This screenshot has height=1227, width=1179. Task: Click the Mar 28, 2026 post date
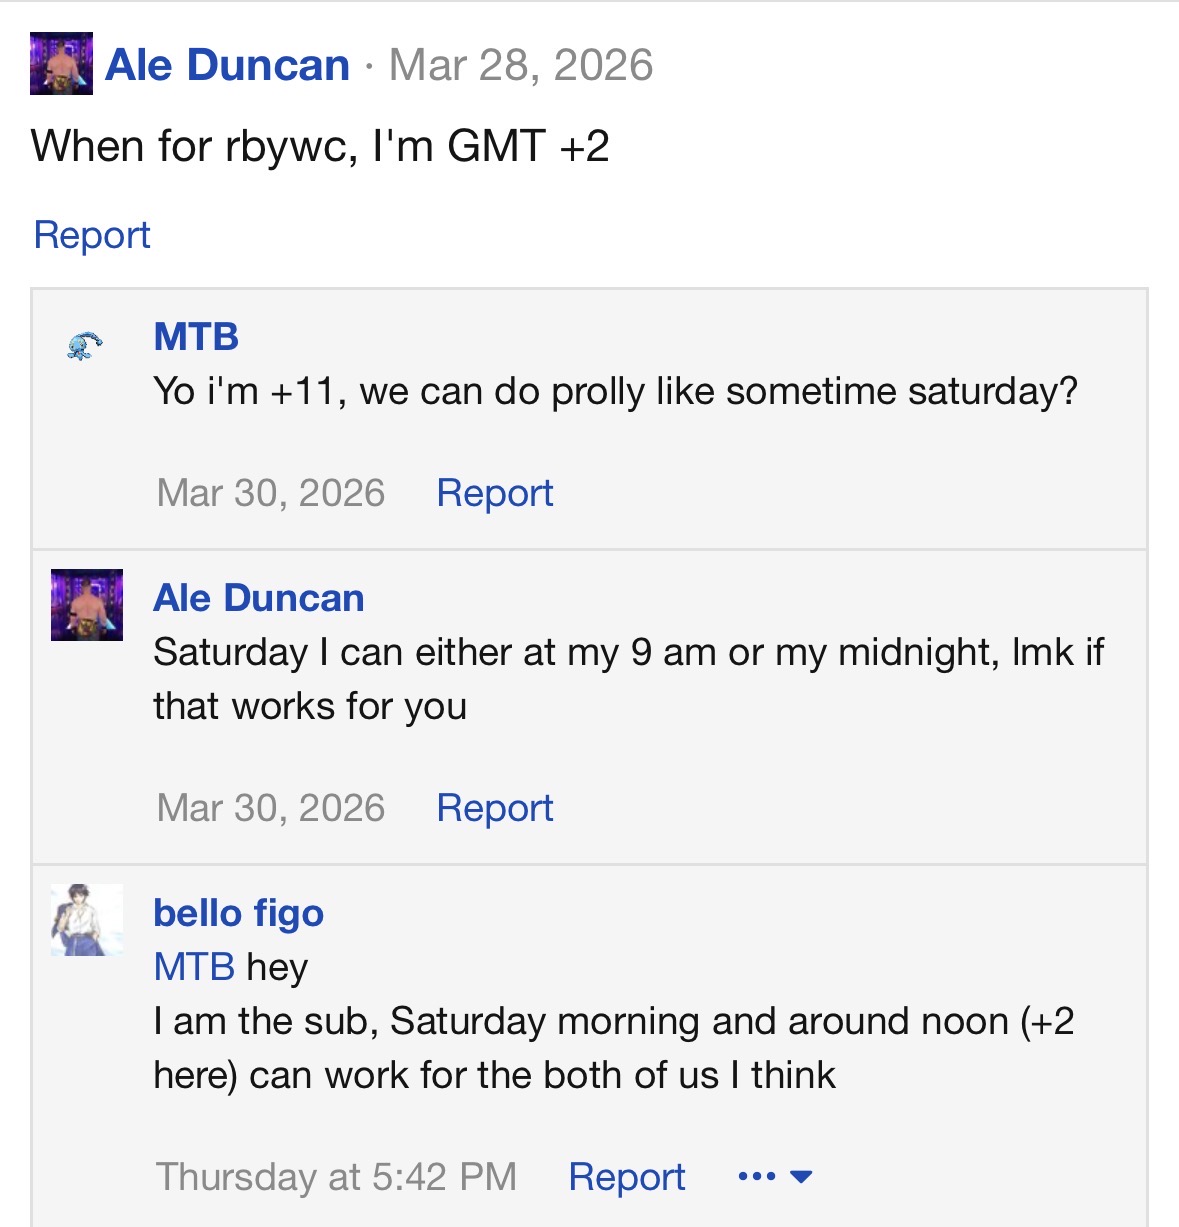tap(520, 65)
